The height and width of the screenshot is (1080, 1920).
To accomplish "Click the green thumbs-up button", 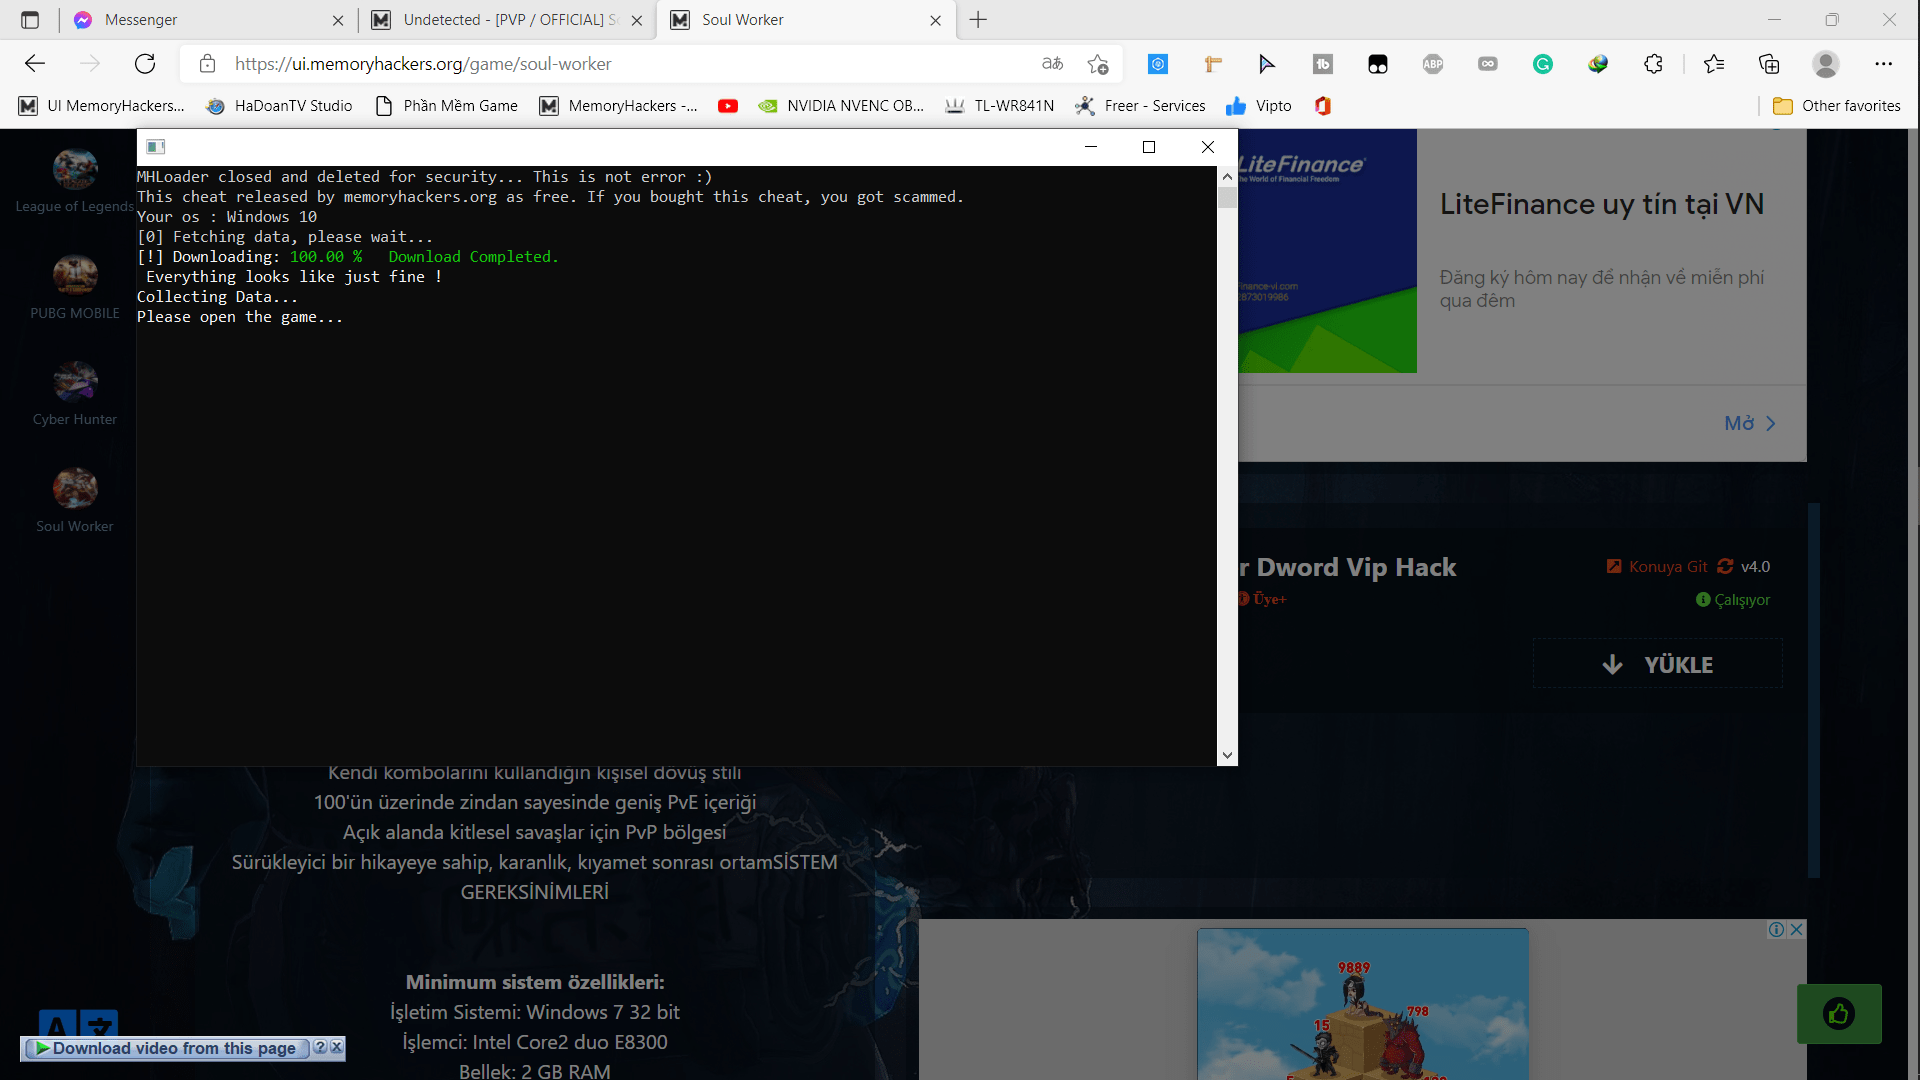I will pyautogui.click(x=1839, y=1014).
